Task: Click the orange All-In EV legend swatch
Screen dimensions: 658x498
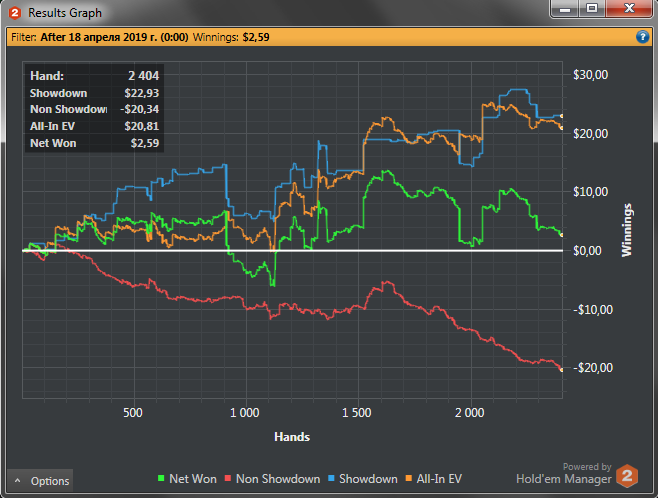Action: pyautogui.click(x=408, y=478)
